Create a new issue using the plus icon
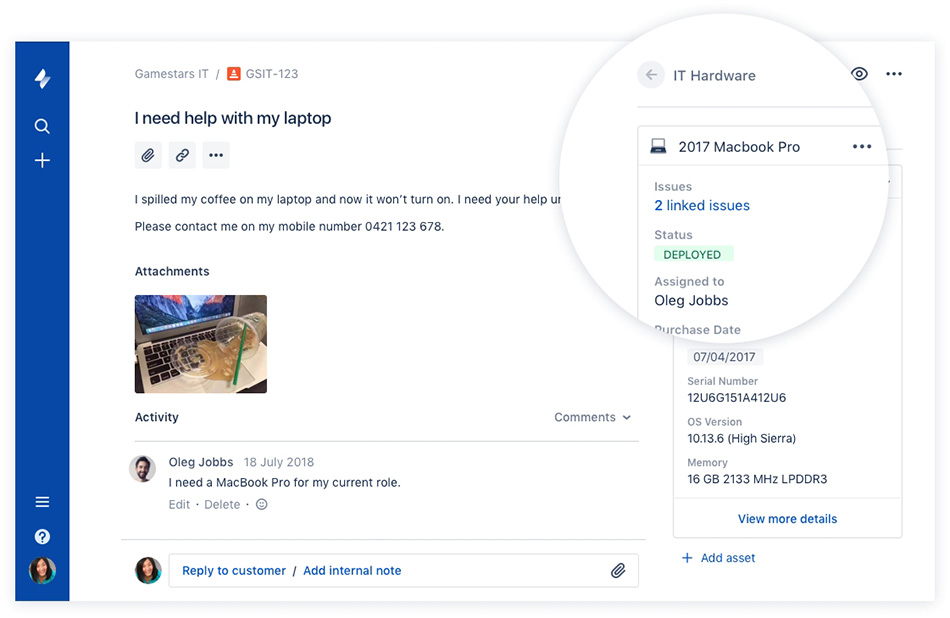 click(x=42, y=160)
